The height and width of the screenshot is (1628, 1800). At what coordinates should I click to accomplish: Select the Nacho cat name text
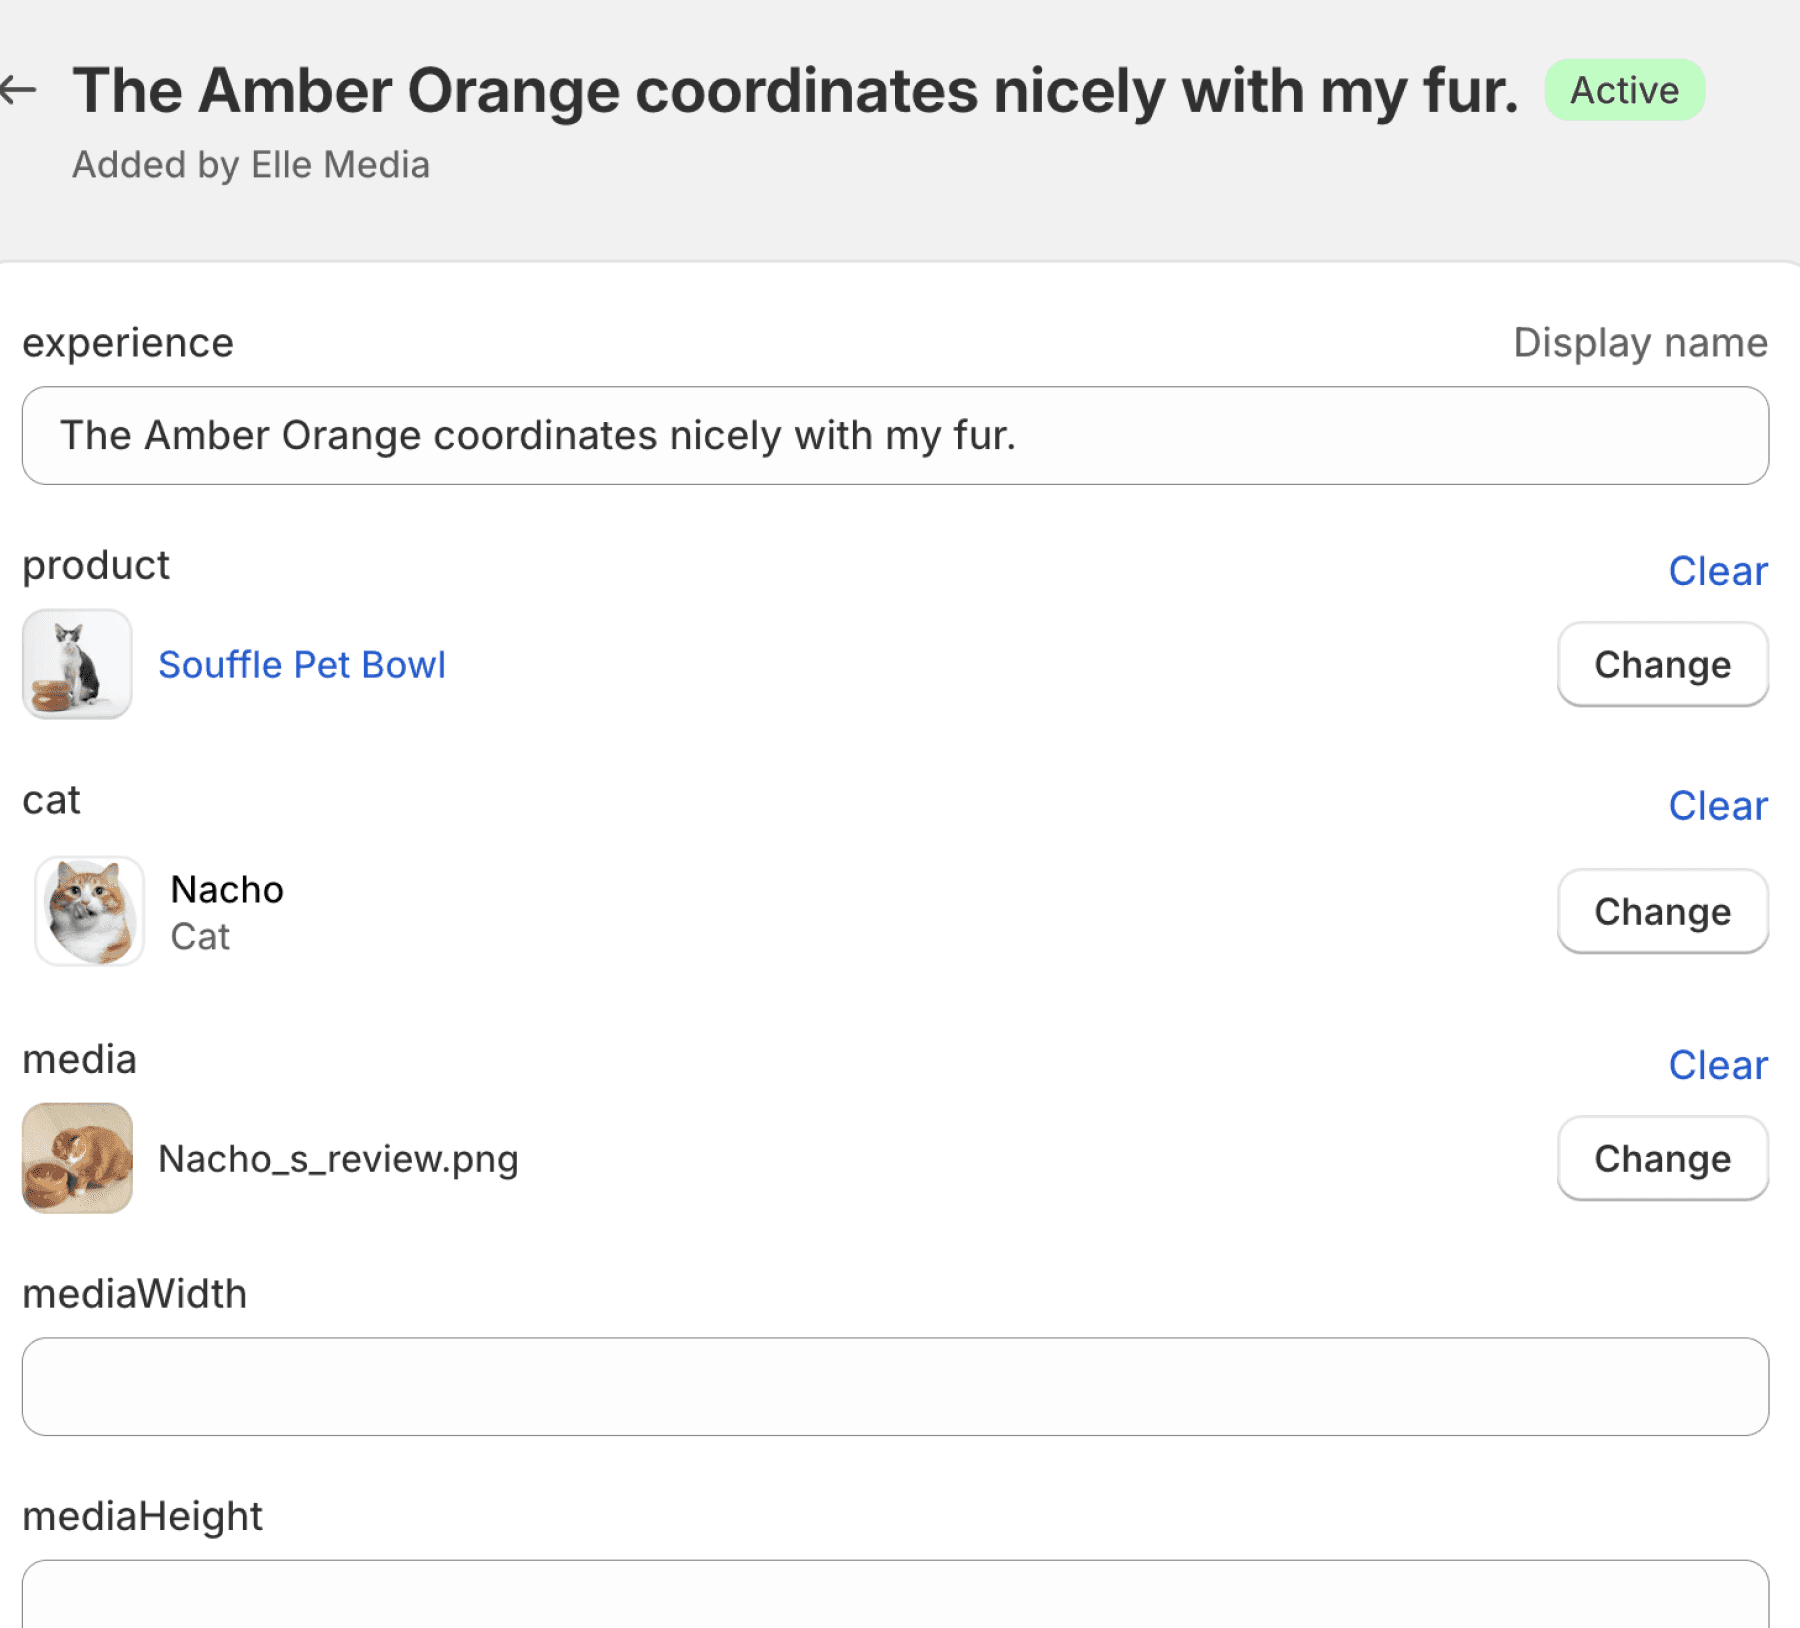point(227,889)
